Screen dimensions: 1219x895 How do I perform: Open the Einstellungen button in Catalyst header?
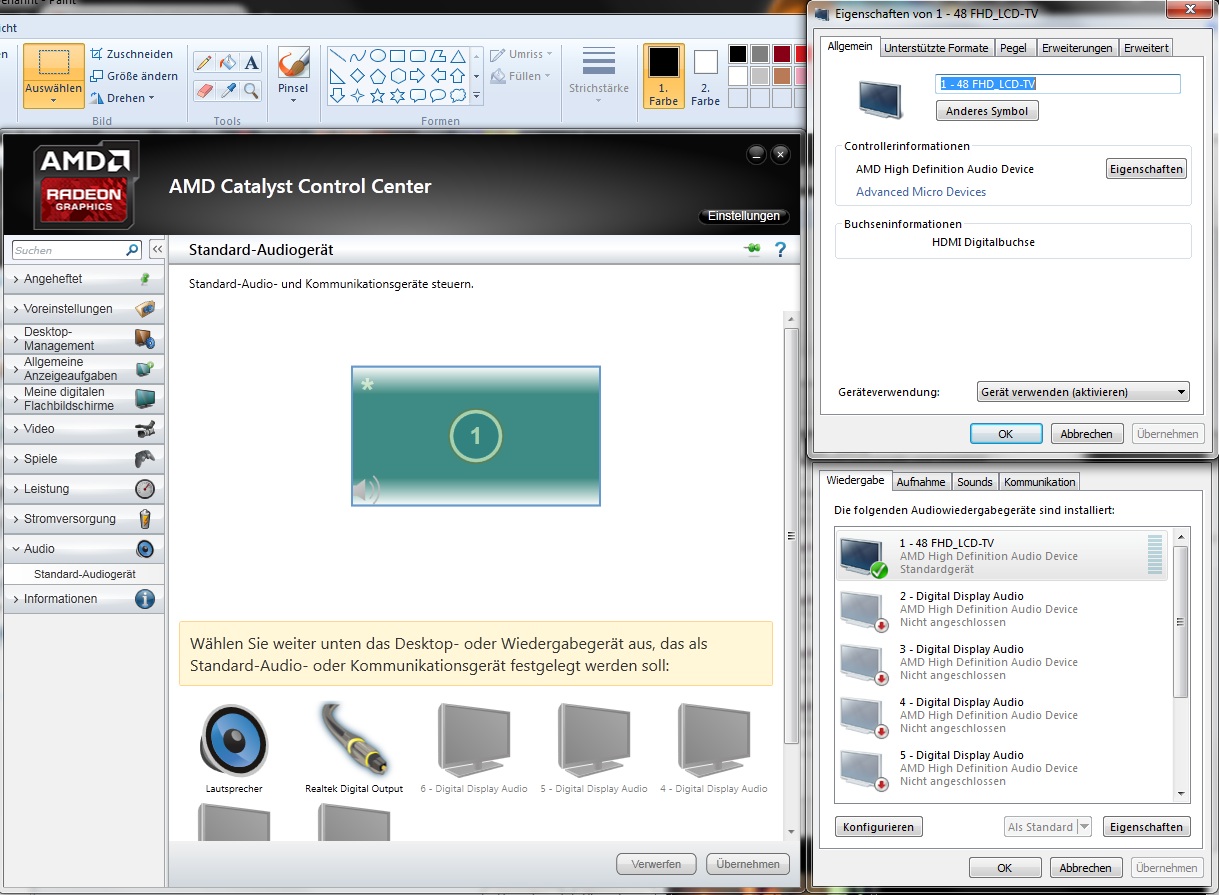[x=743, y=216]
